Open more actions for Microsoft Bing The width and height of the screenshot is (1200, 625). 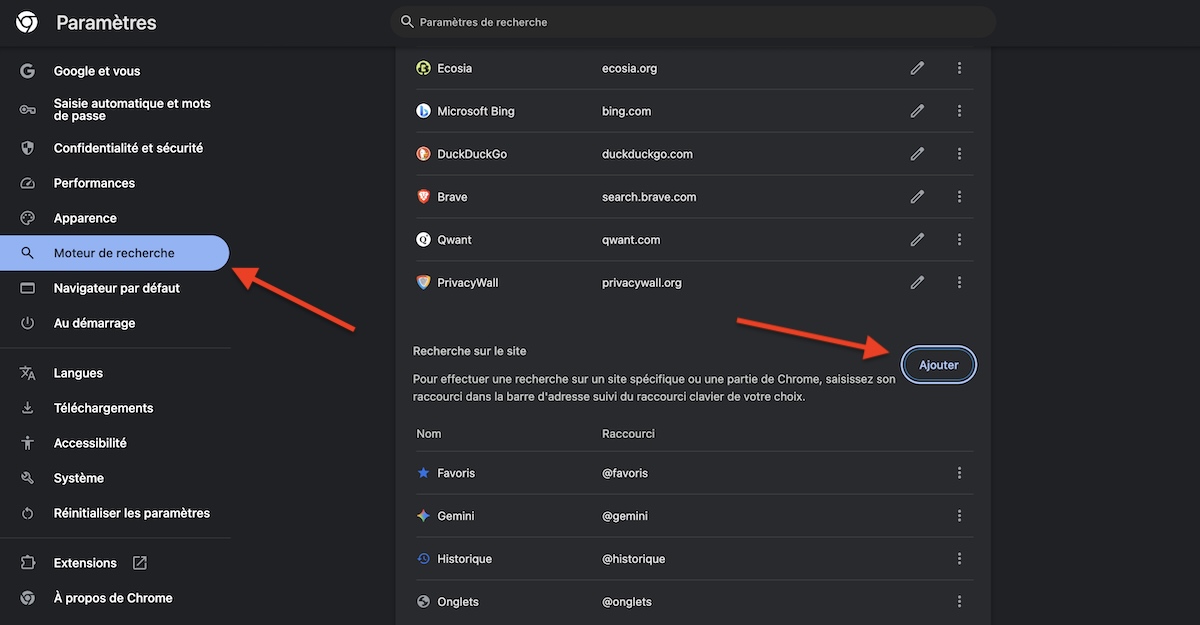(959, 111)
